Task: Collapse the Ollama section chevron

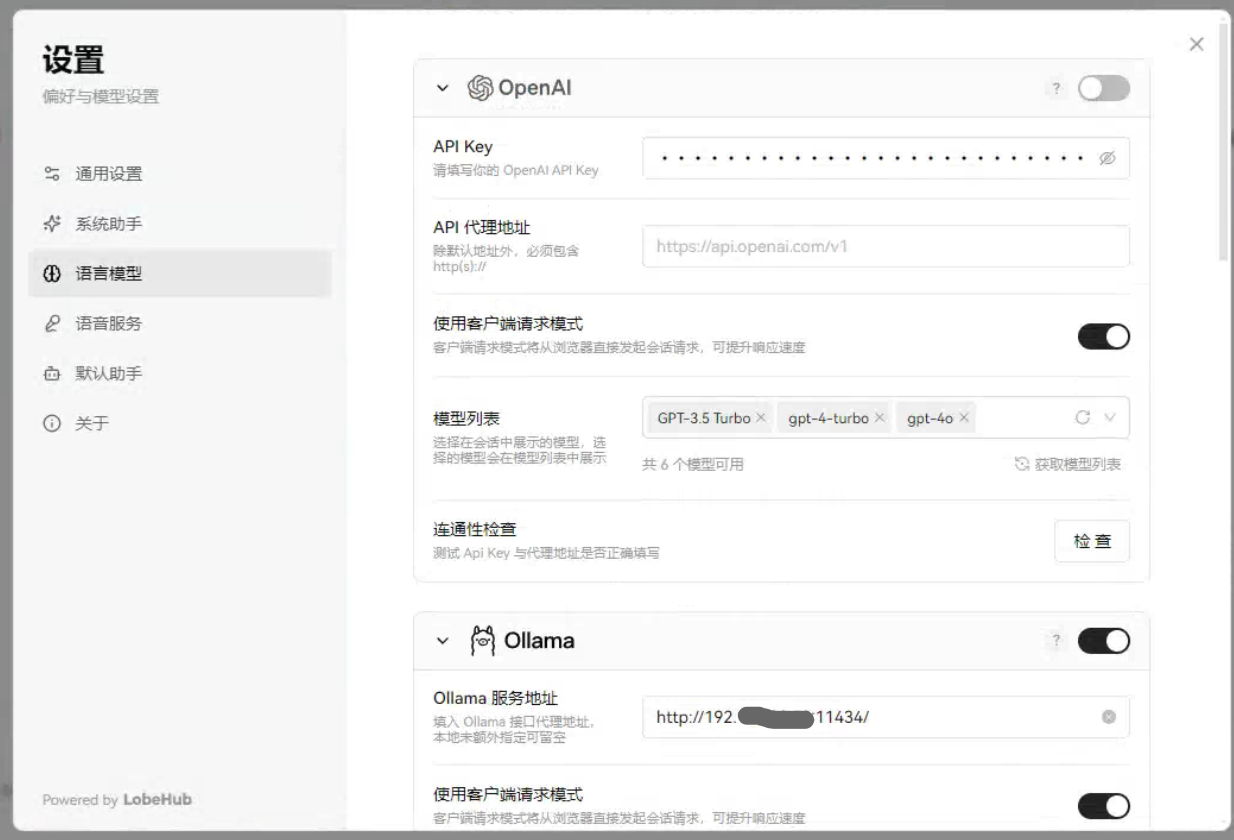Action: point(443,641)
